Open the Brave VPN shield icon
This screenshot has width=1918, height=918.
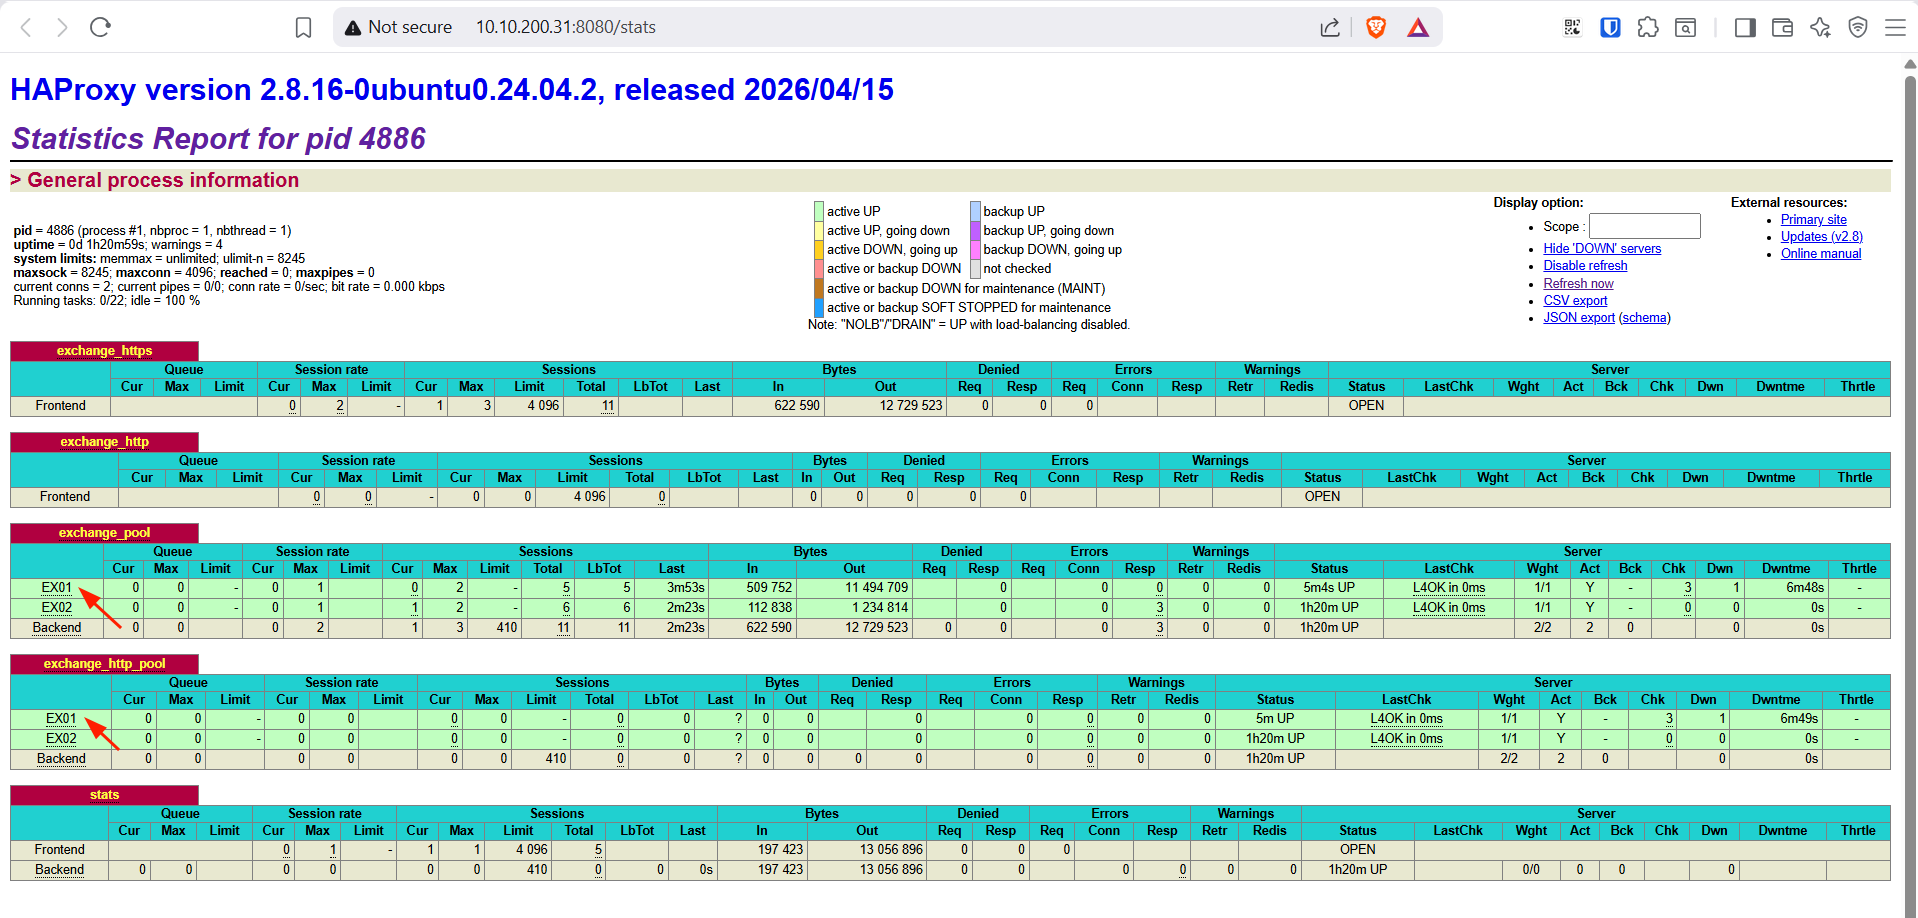click(x=1858, y=27)
